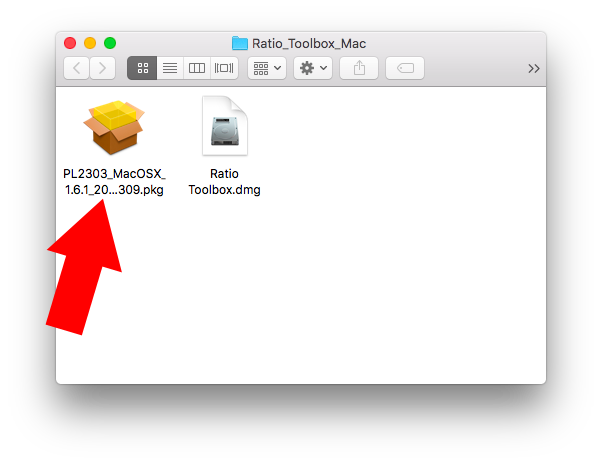Select the Ratio Toolbox.dmg disk image icon

tap(225, 126)
